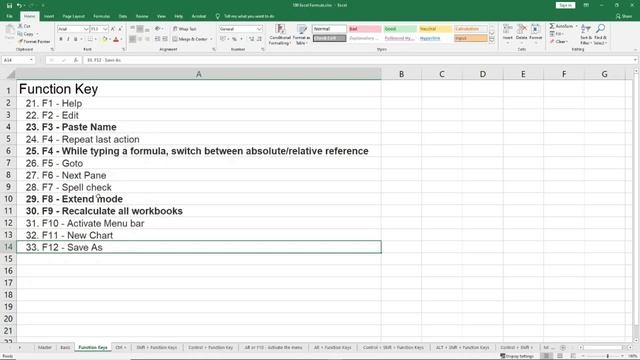The image size is (640, 360).
Task: Click Accounting Number Format icon
Action: pyautogui.click(x=223, y=39)
